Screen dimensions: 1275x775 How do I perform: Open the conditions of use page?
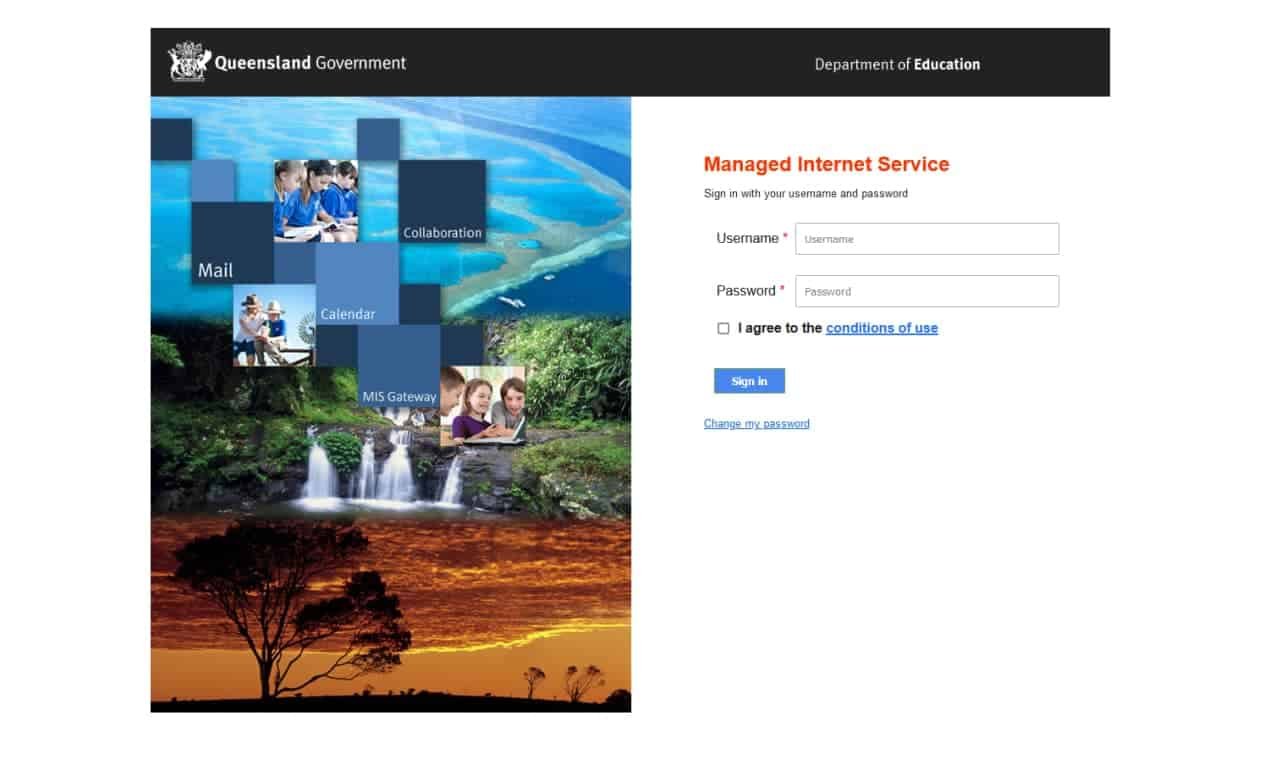point(881,328)
